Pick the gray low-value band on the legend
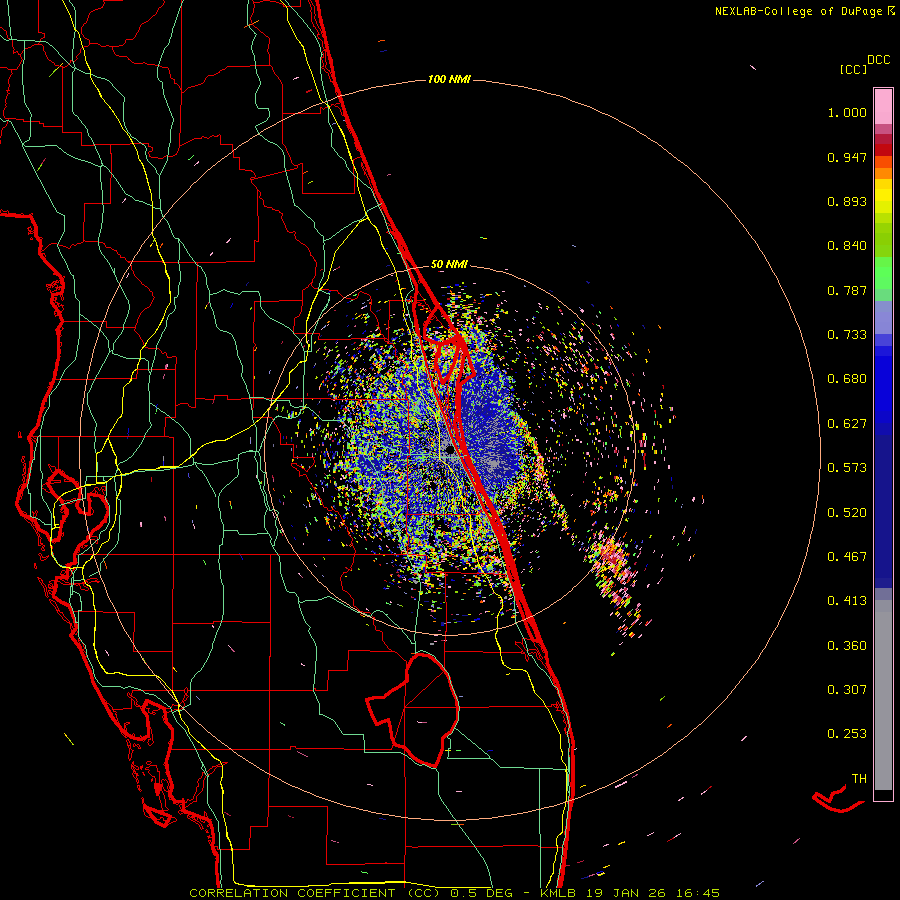Image resolution: width=900 pixels, height=900 pixels. tap(883, 695)
